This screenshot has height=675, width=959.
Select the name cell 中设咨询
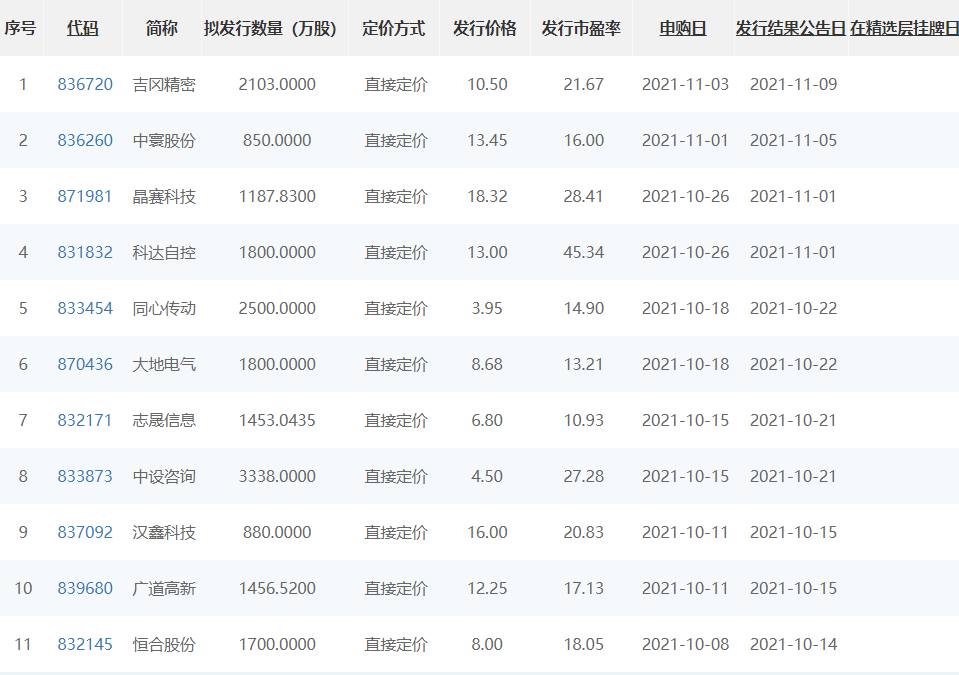click(164, 476)
